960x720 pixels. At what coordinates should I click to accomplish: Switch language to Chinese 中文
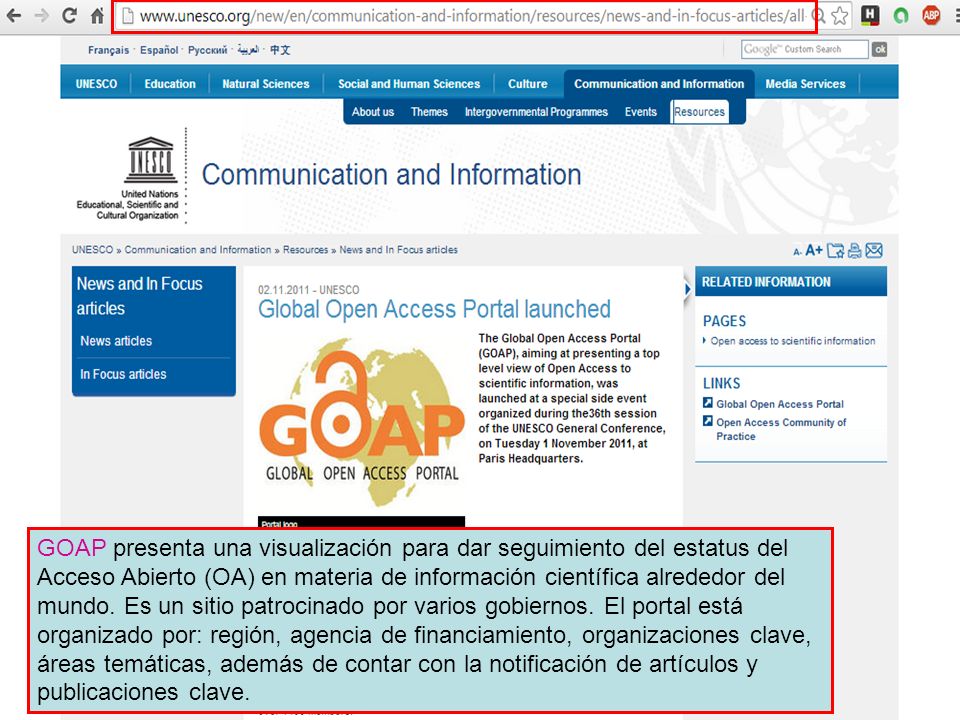coord(280,50)
